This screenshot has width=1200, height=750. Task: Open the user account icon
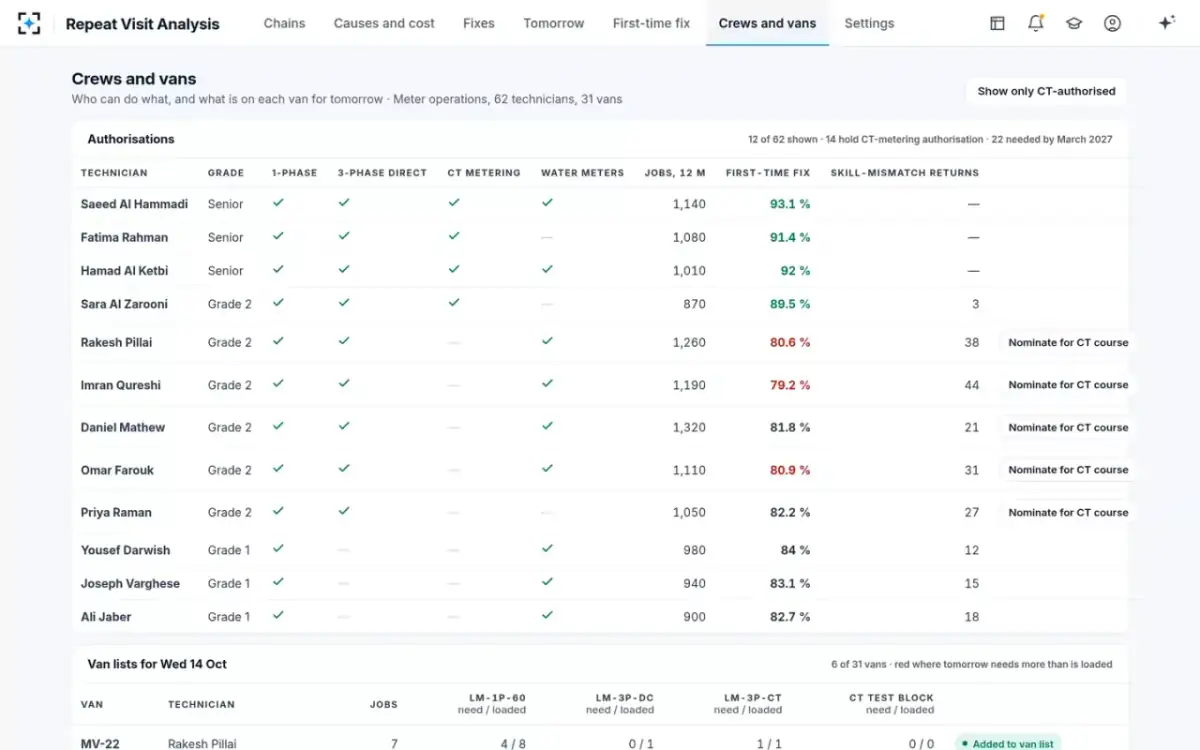[x=1112, y=23]
